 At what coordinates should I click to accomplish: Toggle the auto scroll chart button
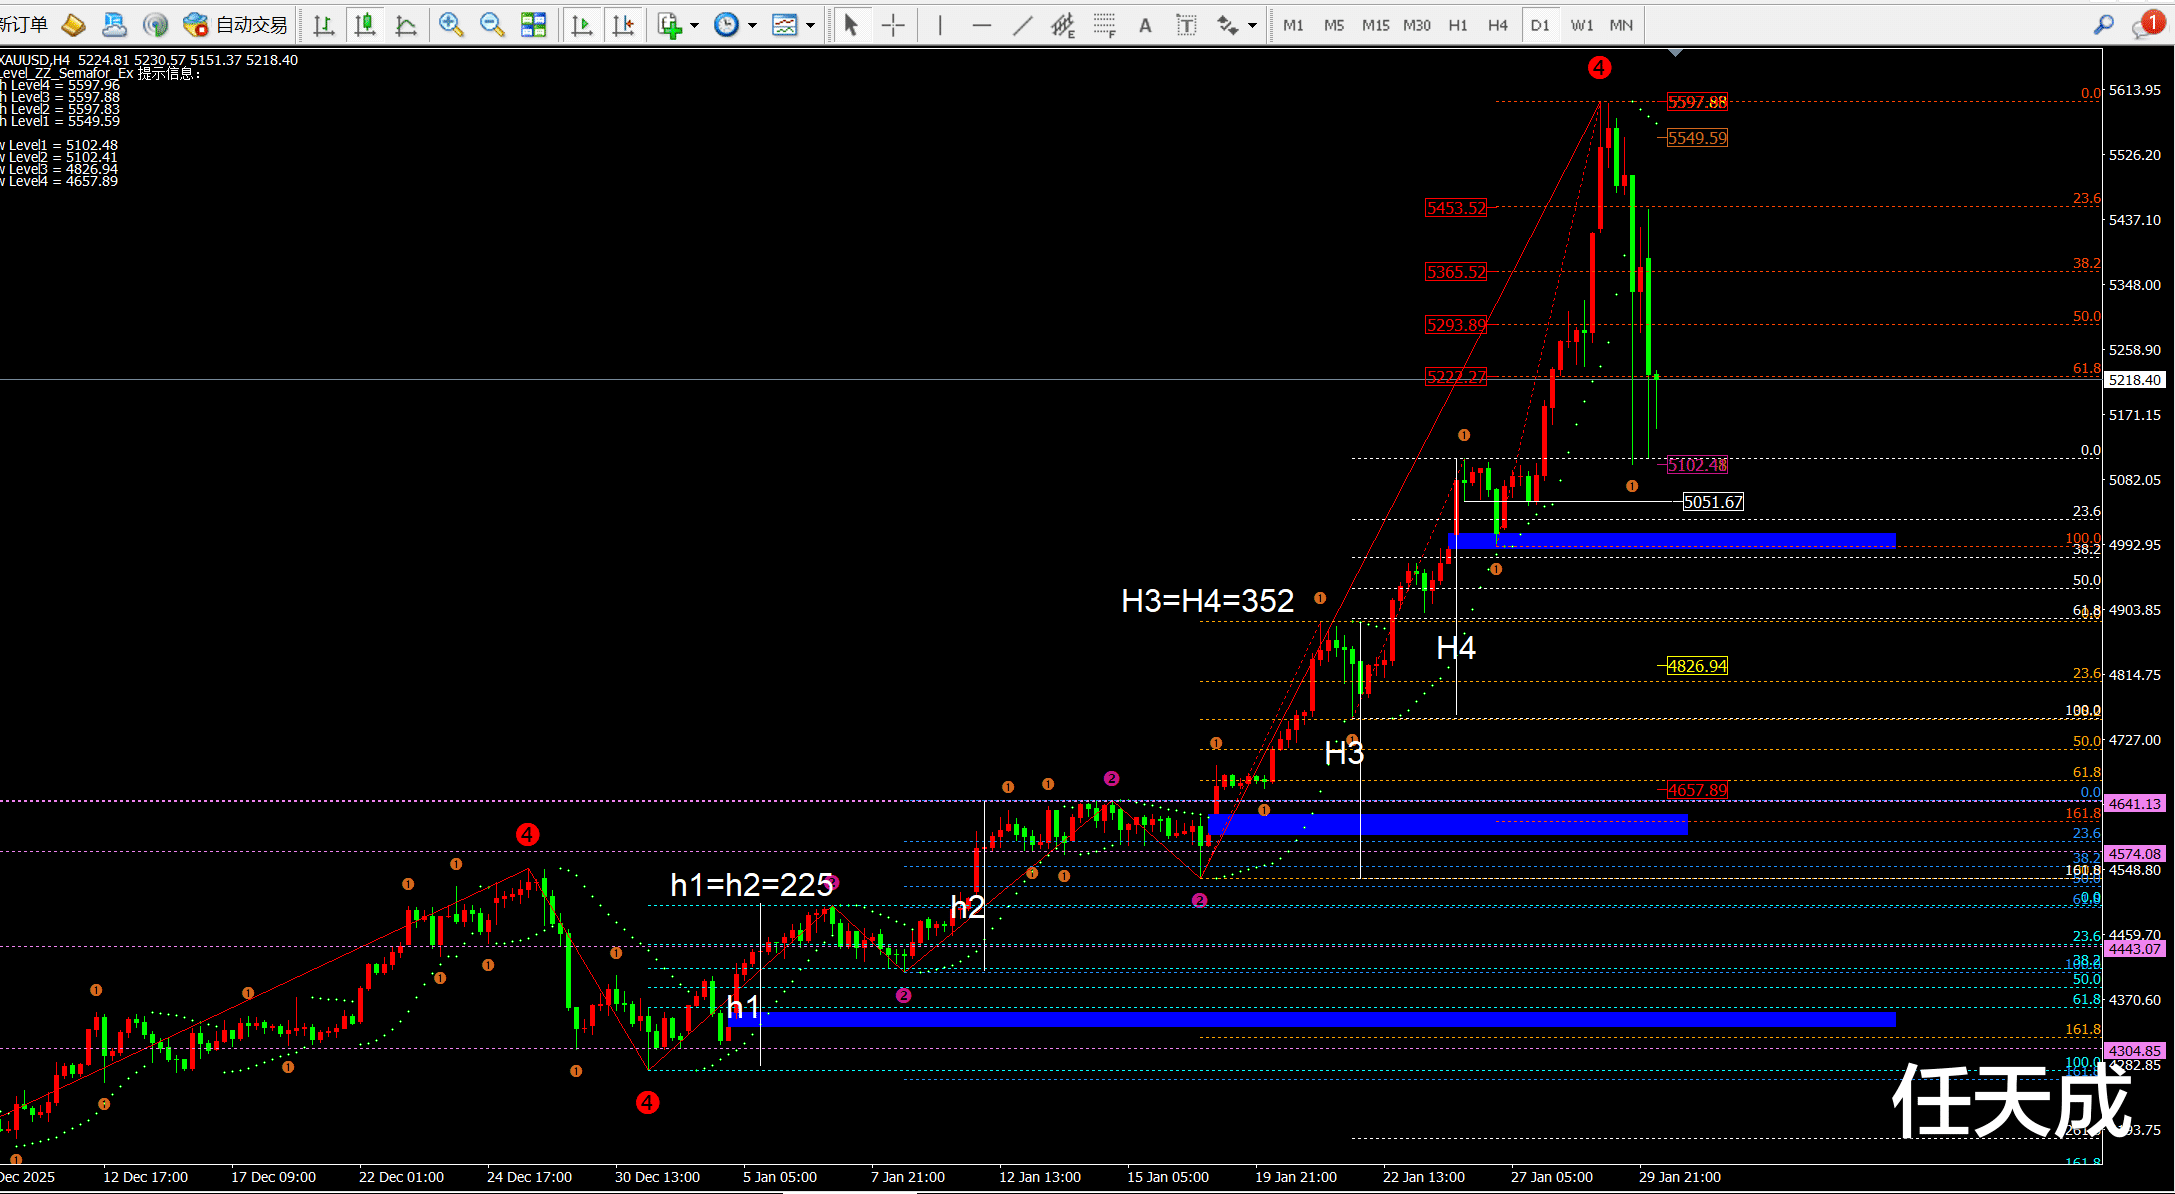[582, 25]
